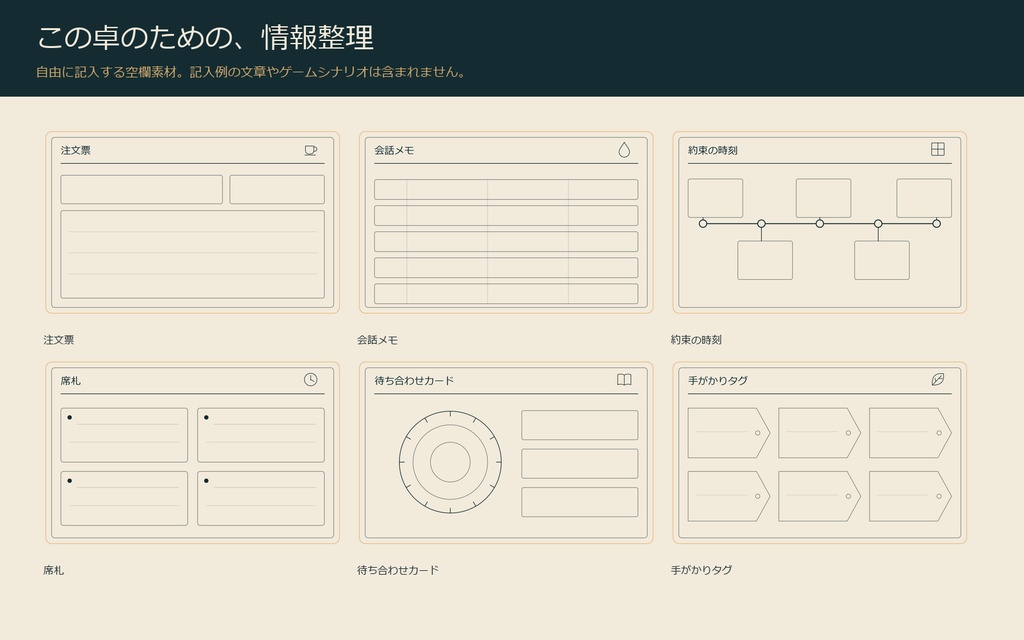Viewport: 1024px width, 640px height.
Task: Click the page heading この卓のための、情報整理
Action: pyautogui.click(x=205, y=37)
